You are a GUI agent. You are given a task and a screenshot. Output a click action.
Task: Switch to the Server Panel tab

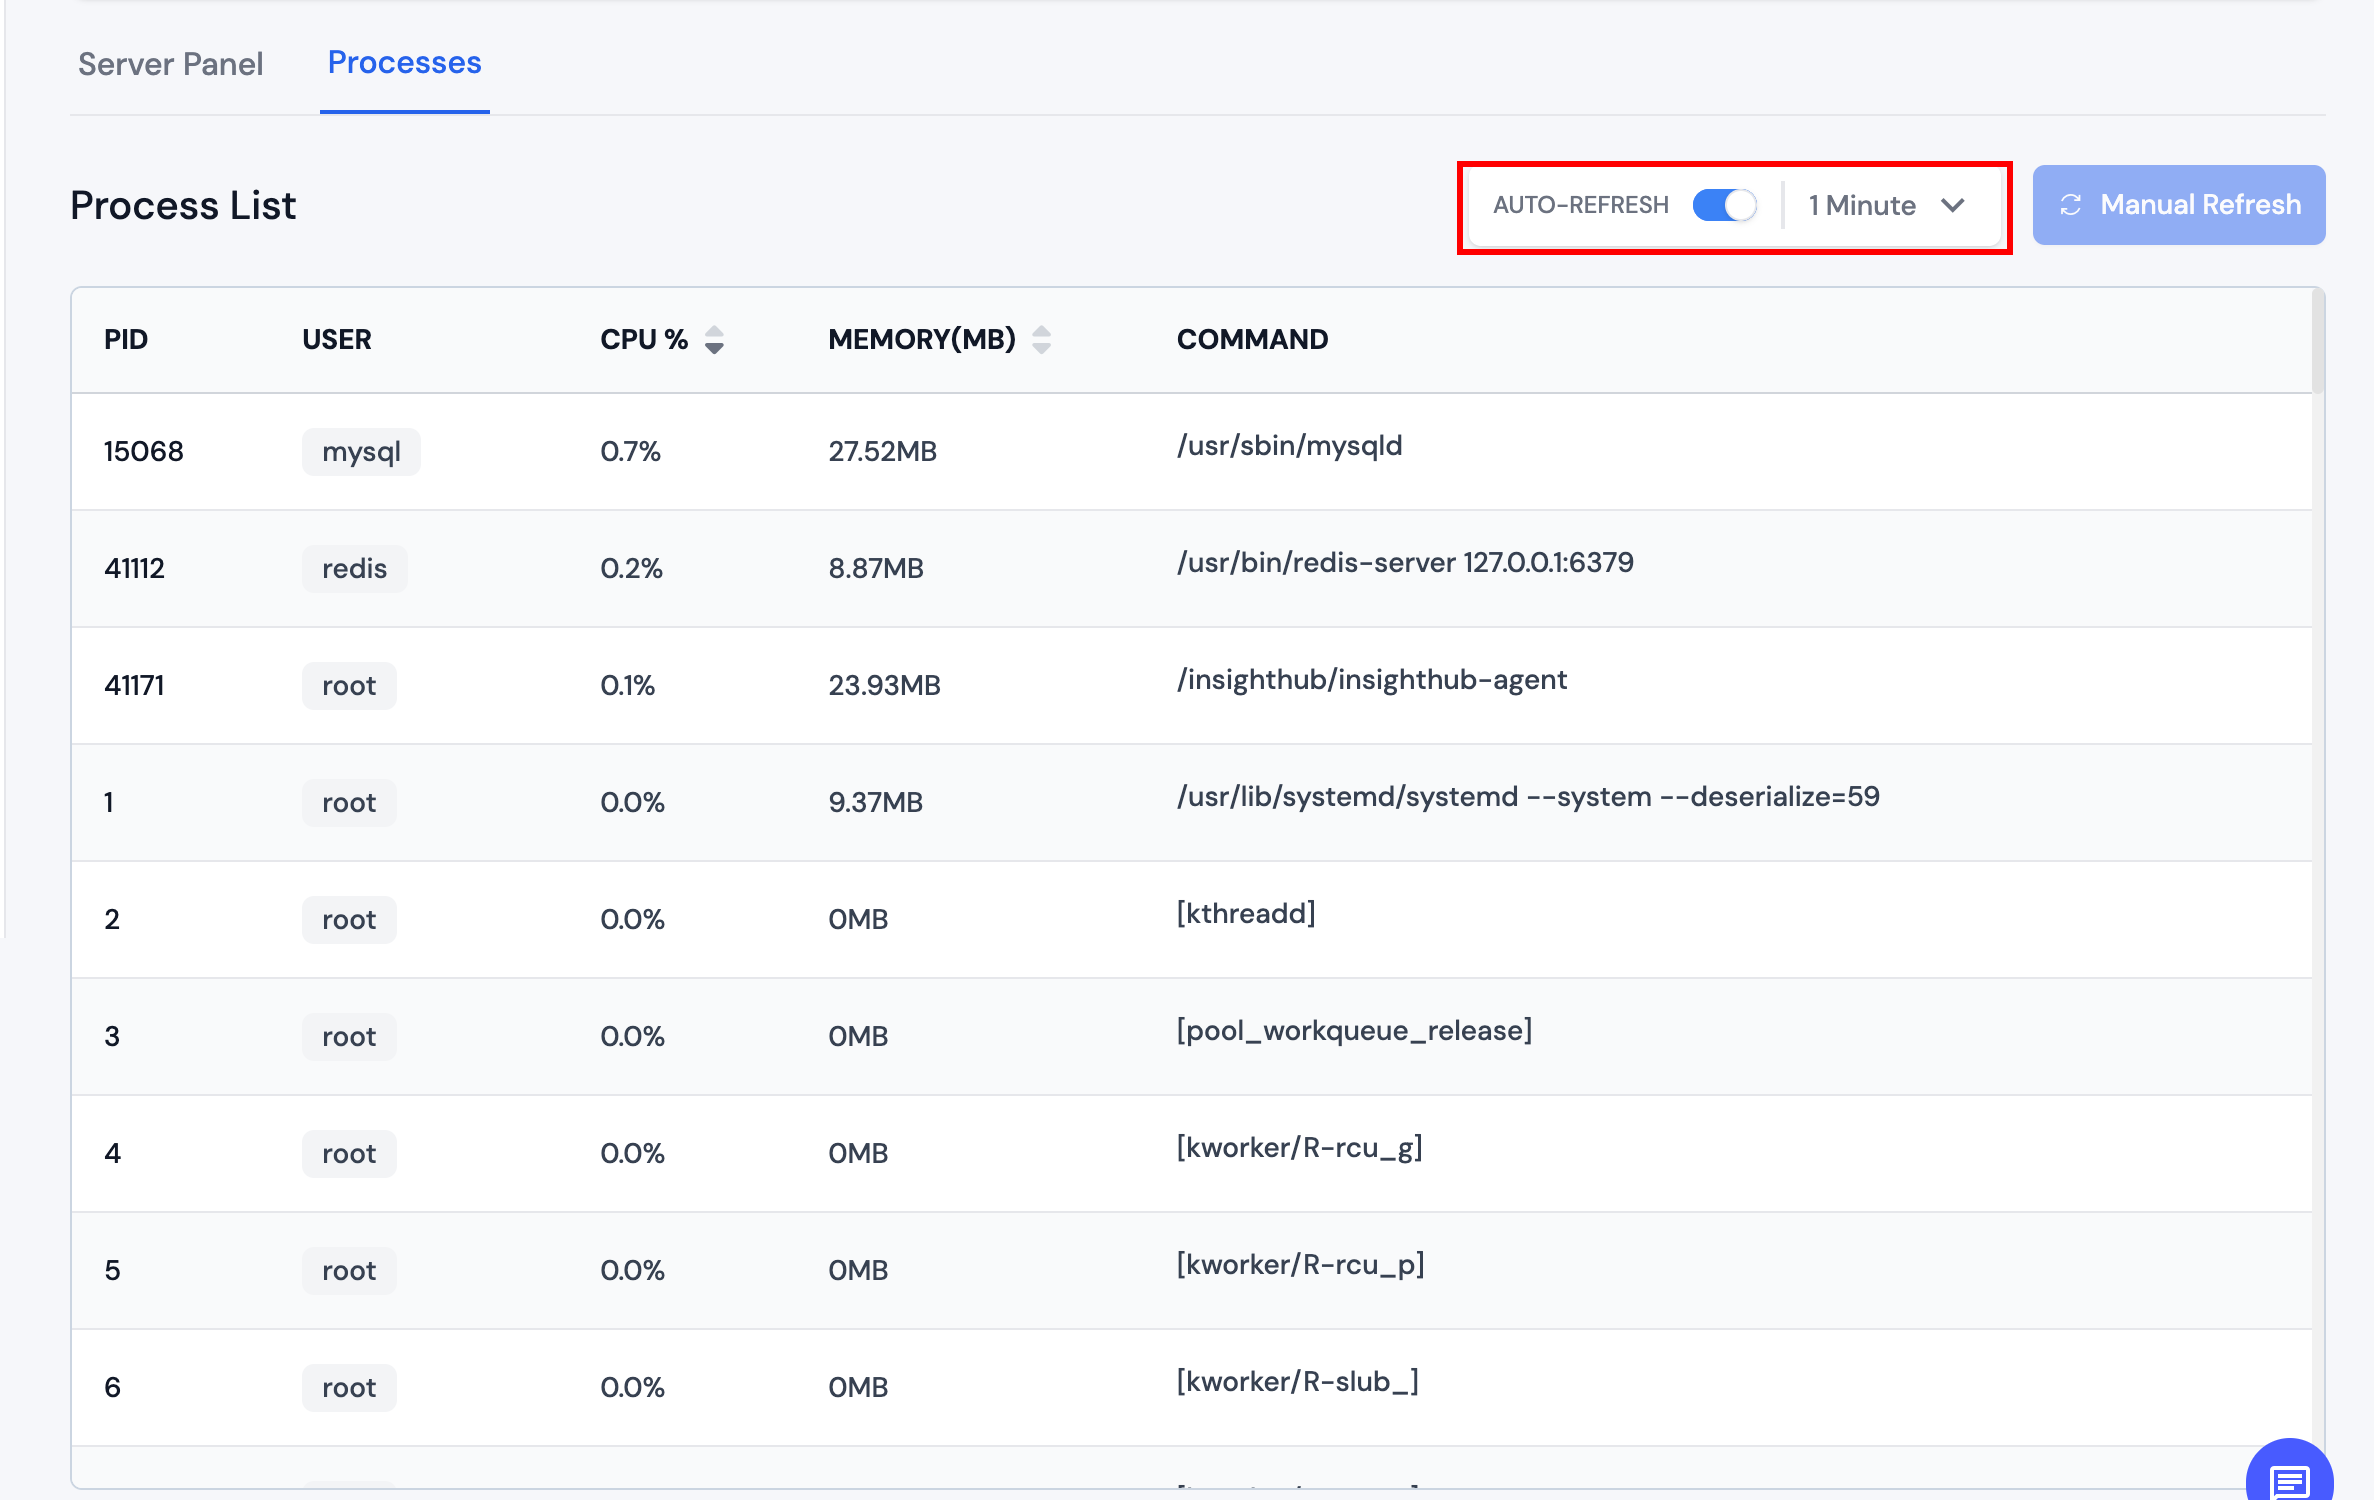click(171, 64)
